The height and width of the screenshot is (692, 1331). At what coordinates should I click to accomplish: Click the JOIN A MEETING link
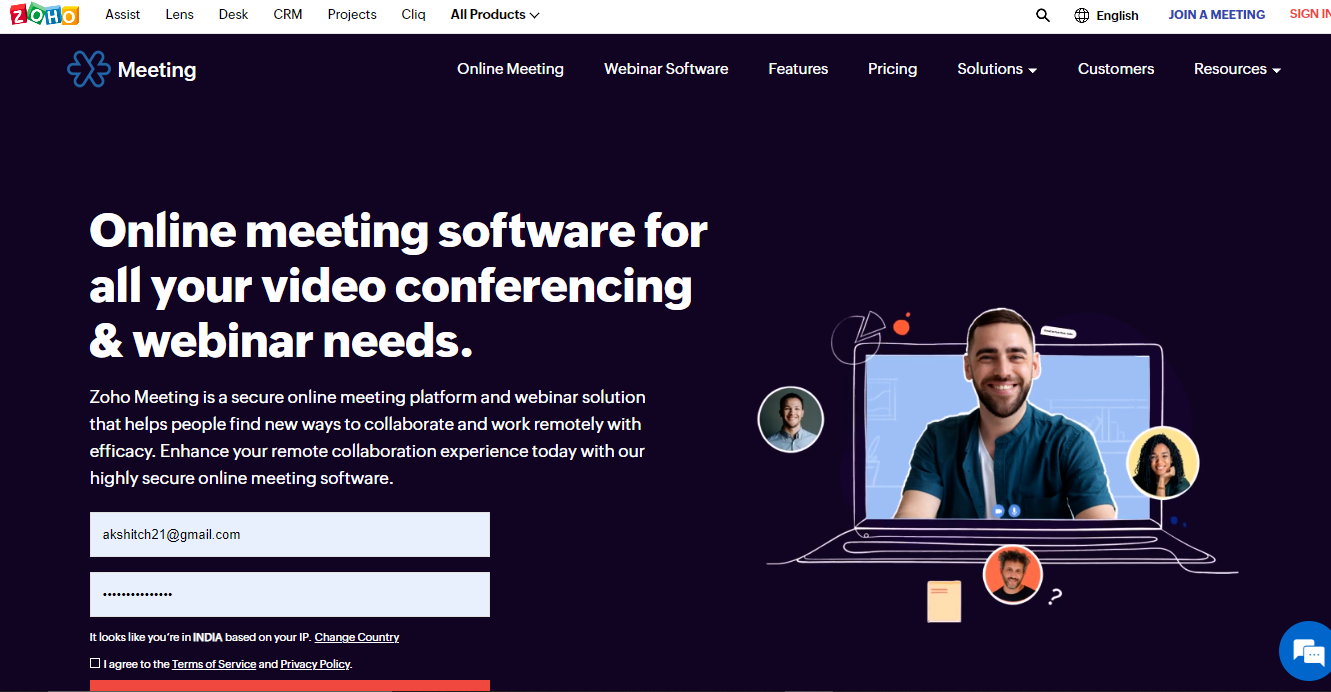pos(1216,15)
